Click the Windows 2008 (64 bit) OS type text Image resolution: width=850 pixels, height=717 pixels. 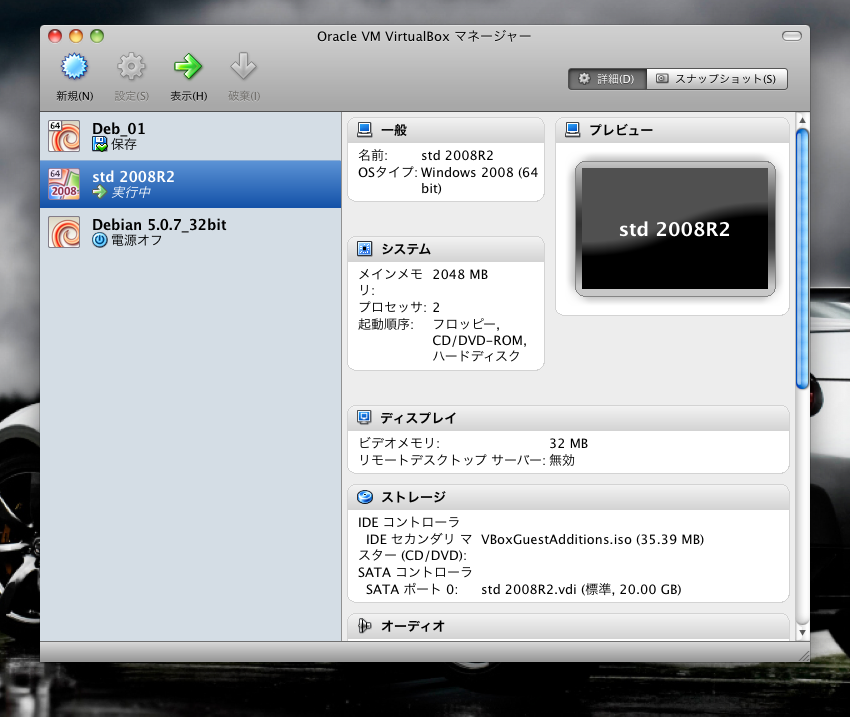[x=479, y=180]
